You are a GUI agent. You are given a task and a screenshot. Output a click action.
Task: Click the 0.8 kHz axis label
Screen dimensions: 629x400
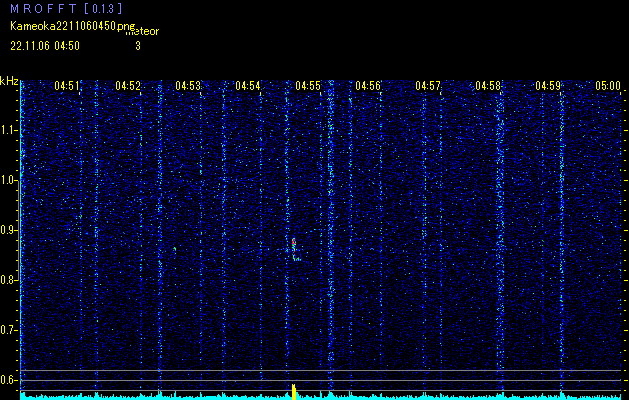pyautogui.click(x=9, y=280)
